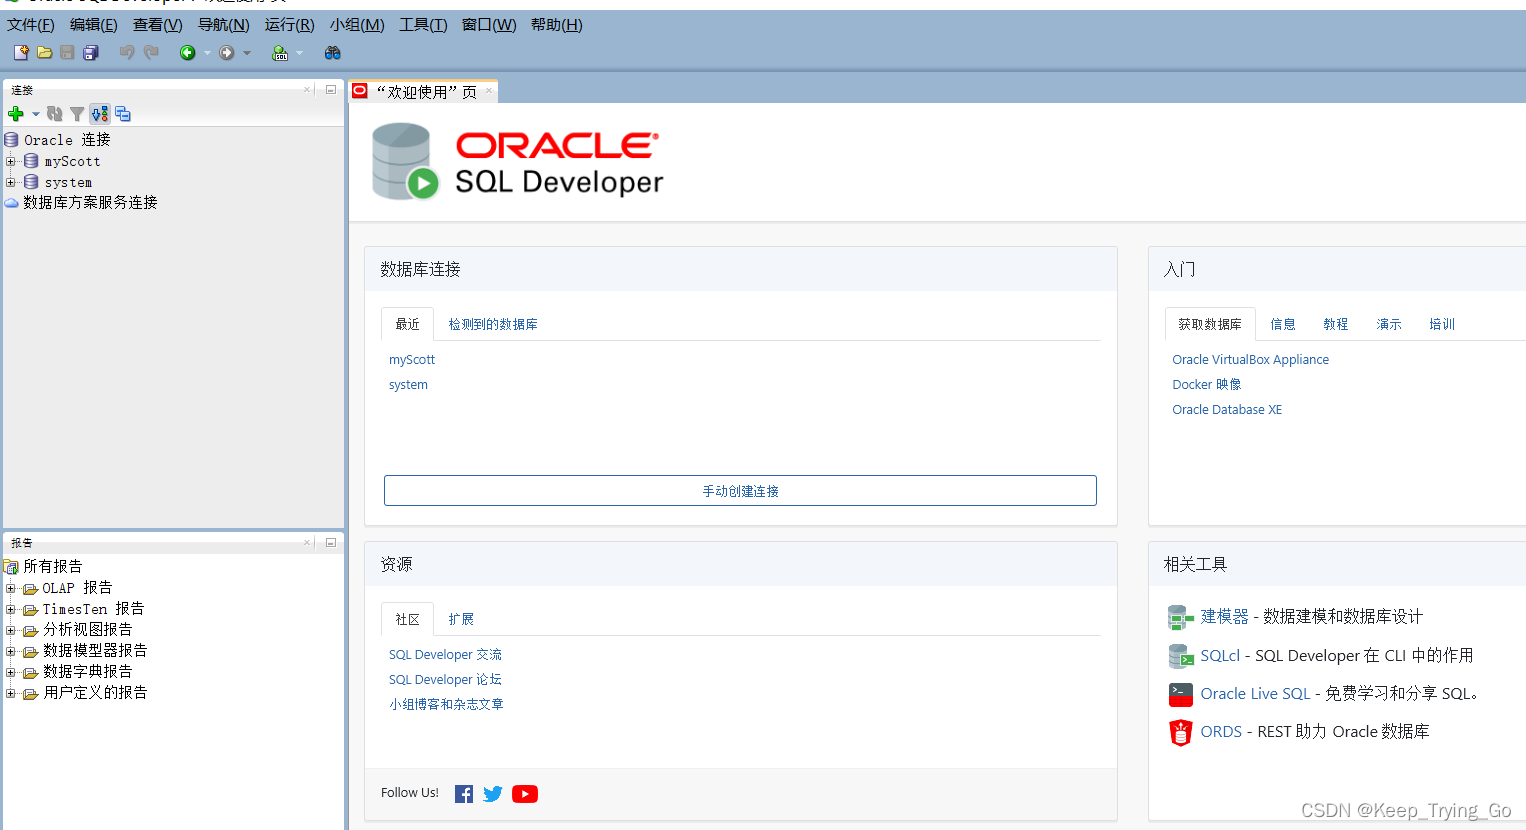Switch to the 检测到的数据库 tab

tap(493, 325)
